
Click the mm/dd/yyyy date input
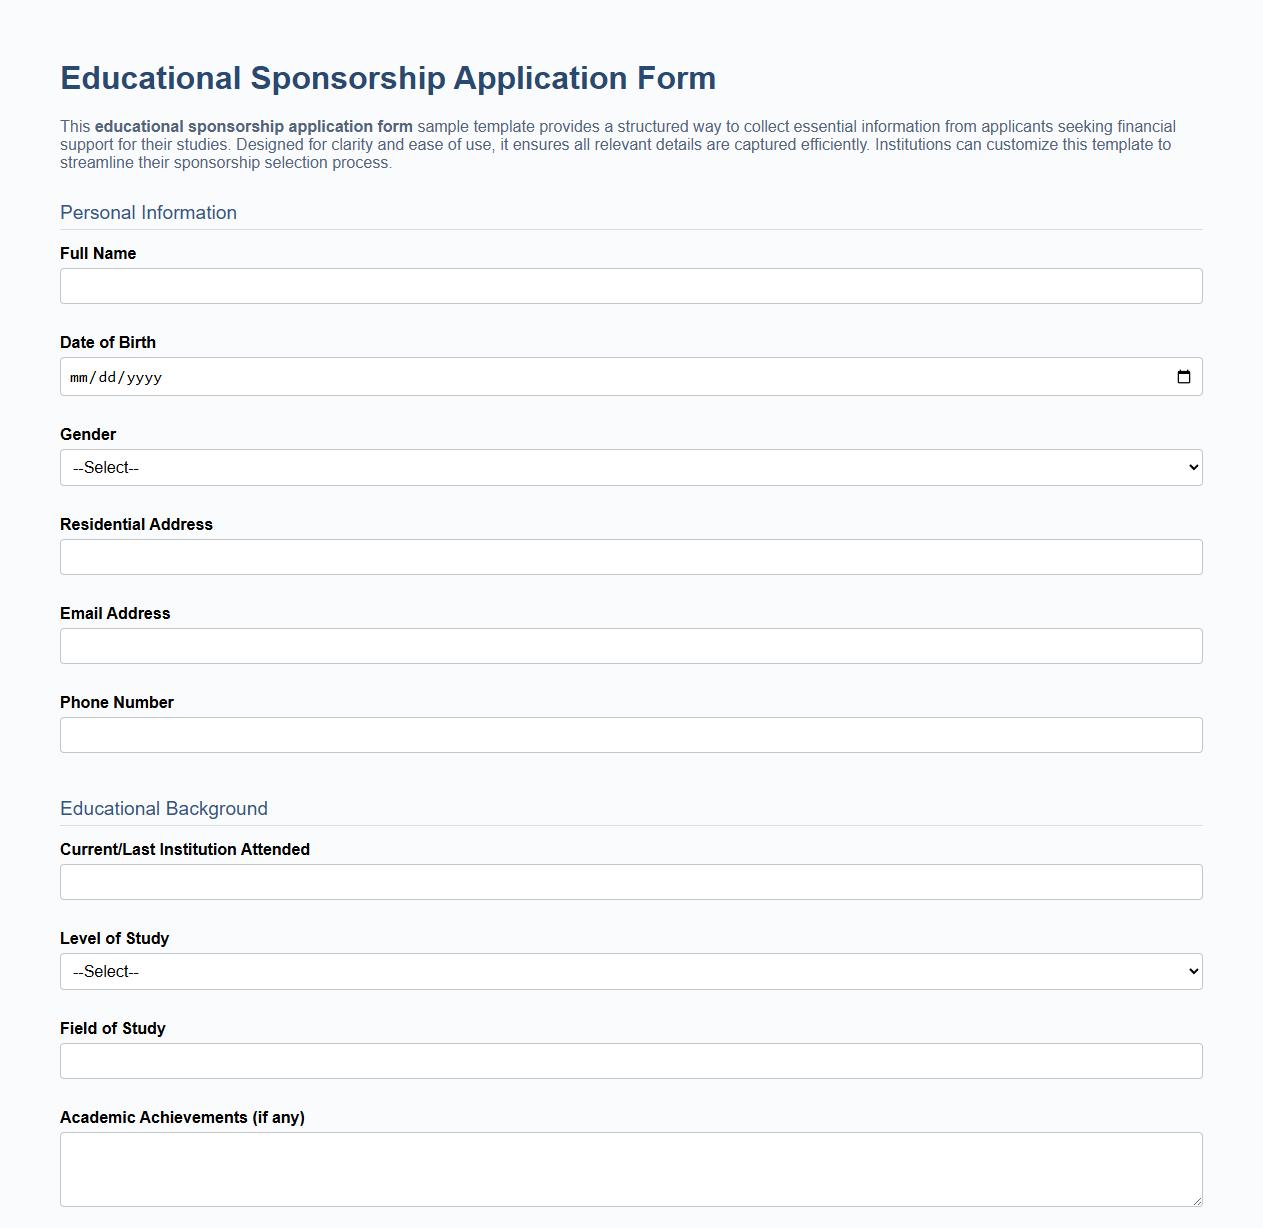[x=400, y=377]
